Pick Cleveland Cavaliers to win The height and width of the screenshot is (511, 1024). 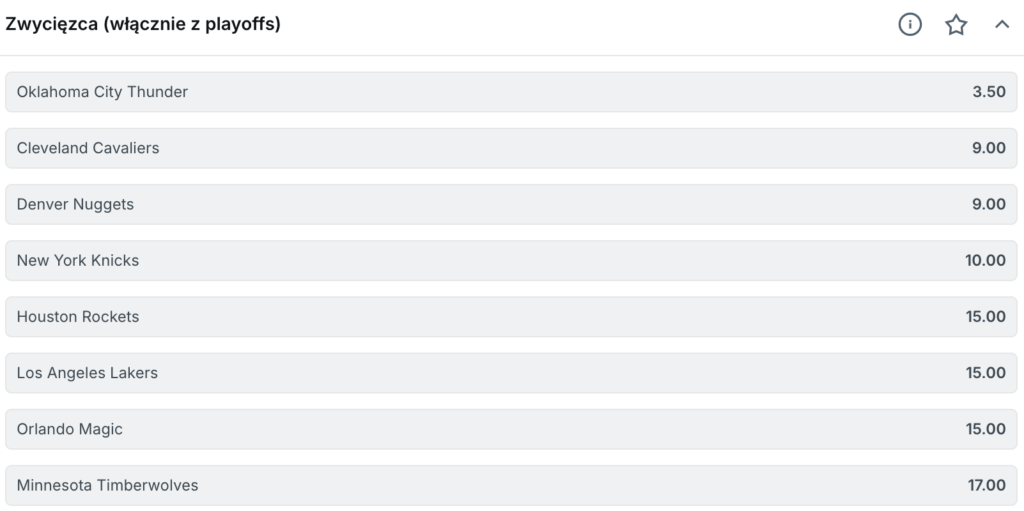tap(510, 148)
